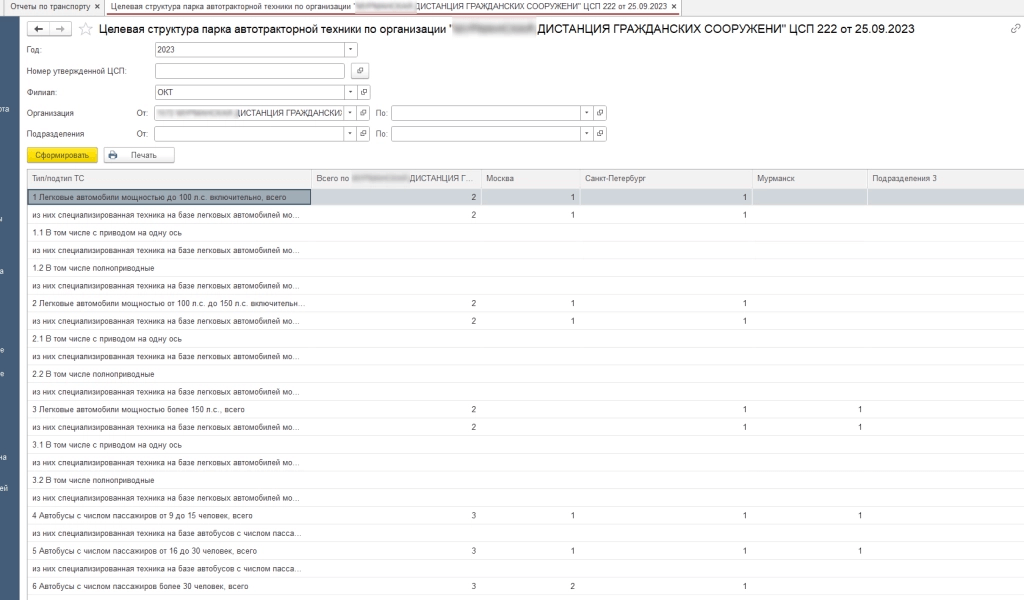
Task: Expand the Подразделения От dropdown
Action: tap(350, 133)
